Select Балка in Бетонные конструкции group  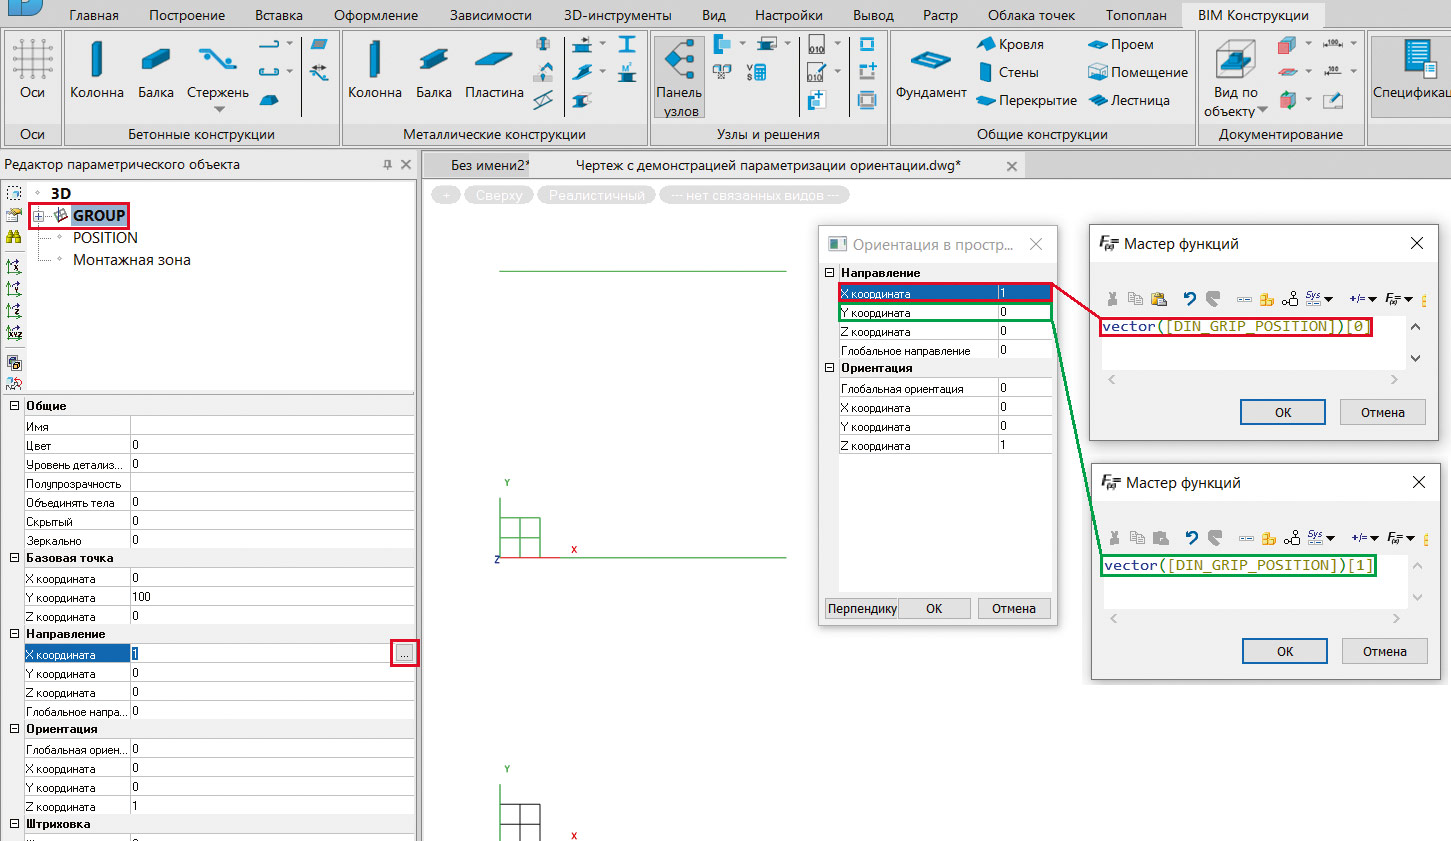(155, 70)
